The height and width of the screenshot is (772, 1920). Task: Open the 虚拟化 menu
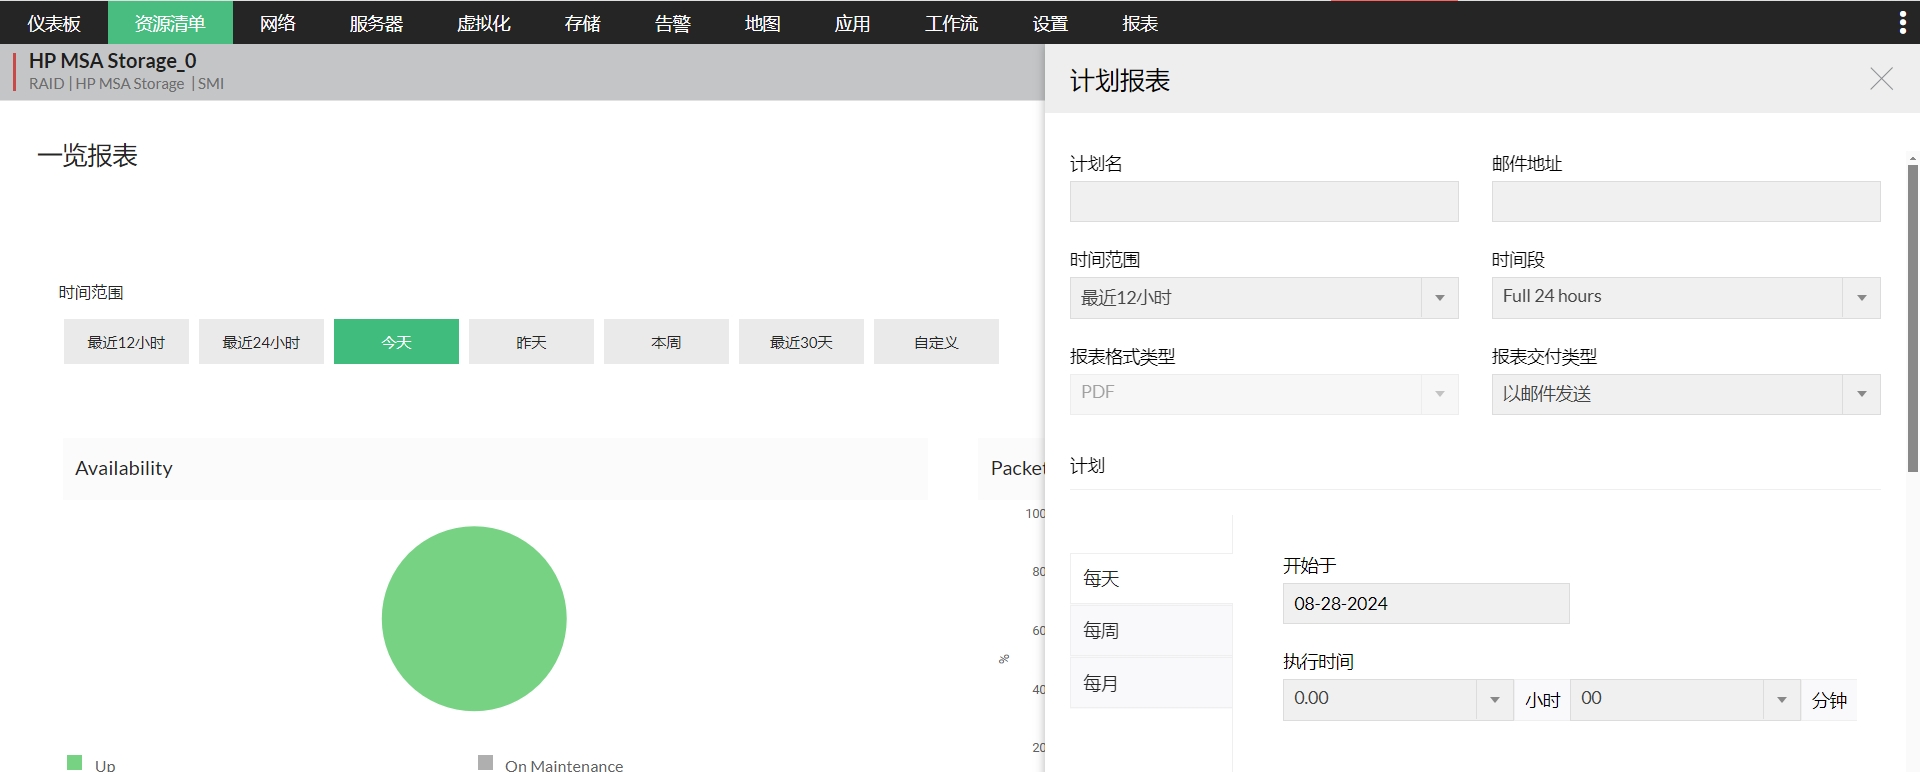coord(484,23)
